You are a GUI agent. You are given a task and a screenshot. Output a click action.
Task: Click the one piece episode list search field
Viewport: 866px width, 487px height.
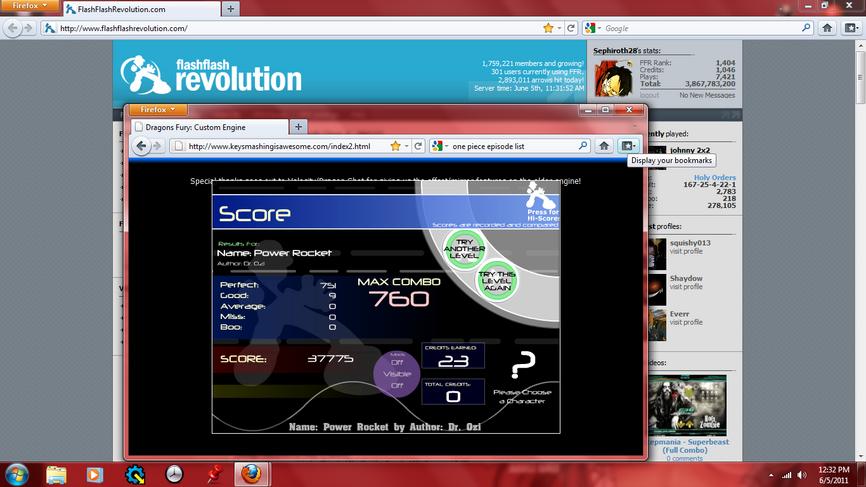514,146
